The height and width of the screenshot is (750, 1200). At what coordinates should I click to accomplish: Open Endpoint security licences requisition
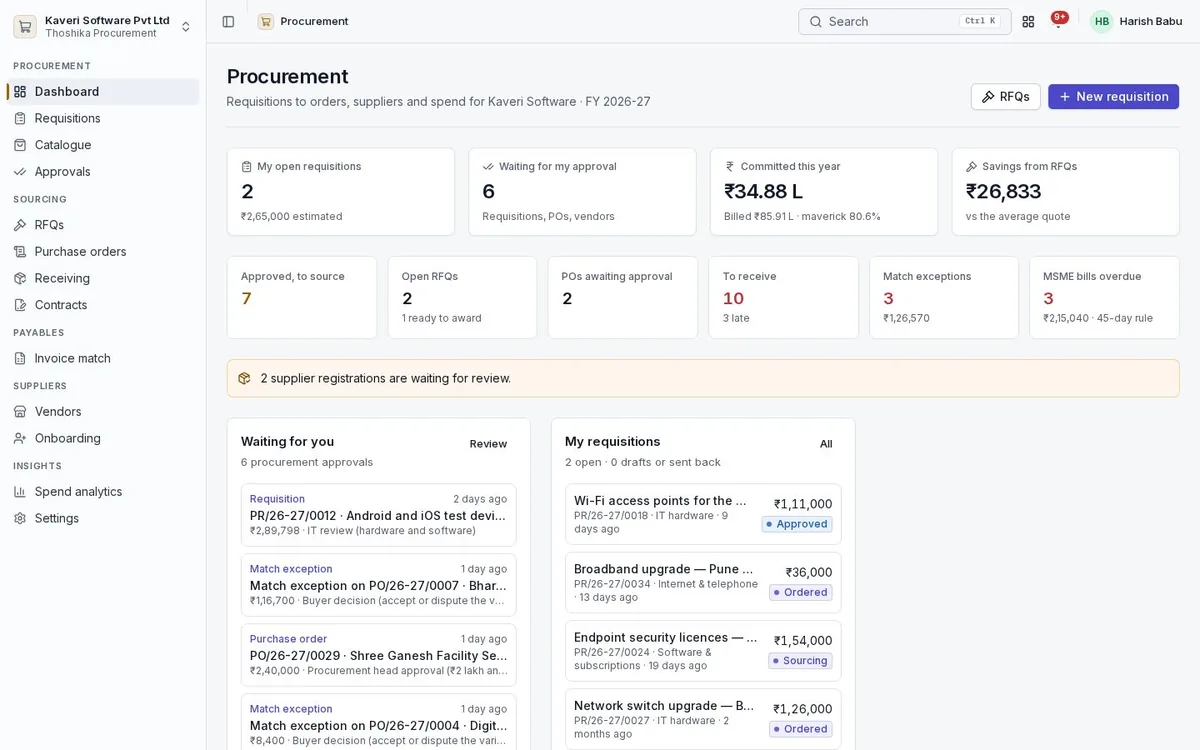click(x=703, y=651)
